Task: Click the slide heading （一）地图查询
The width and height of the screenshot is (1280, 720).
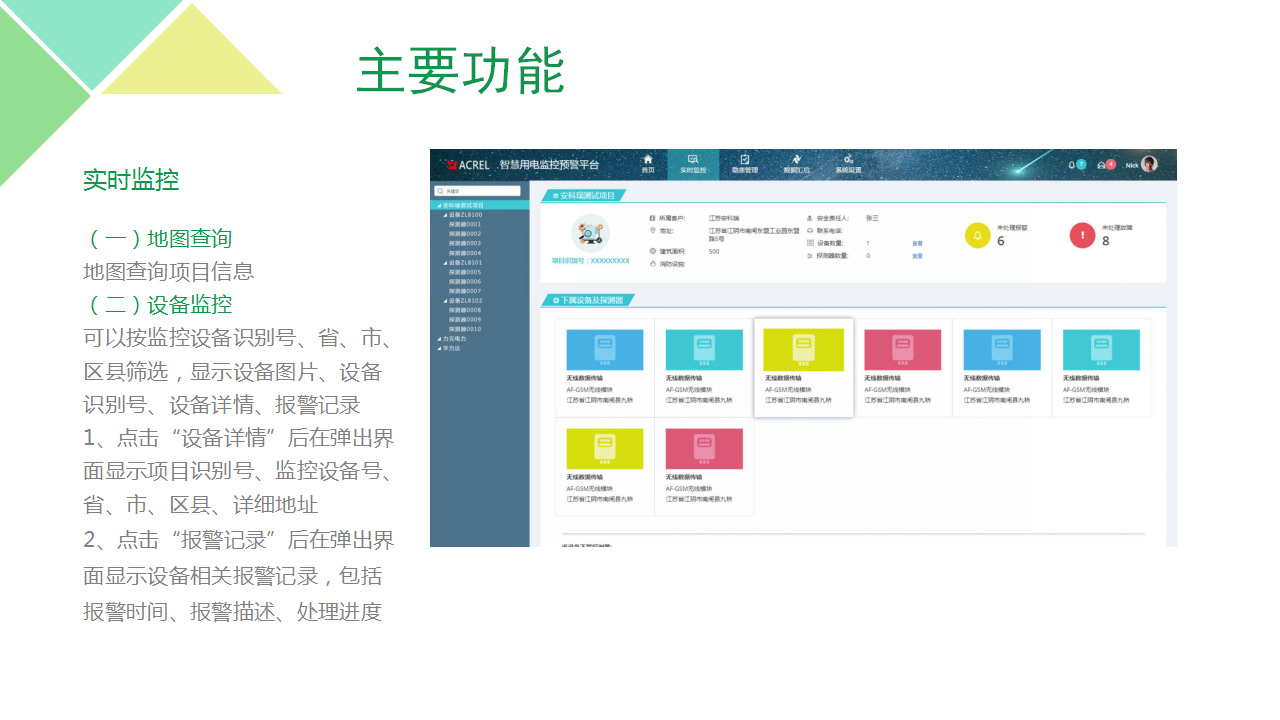Action: (x=158, y=238)
